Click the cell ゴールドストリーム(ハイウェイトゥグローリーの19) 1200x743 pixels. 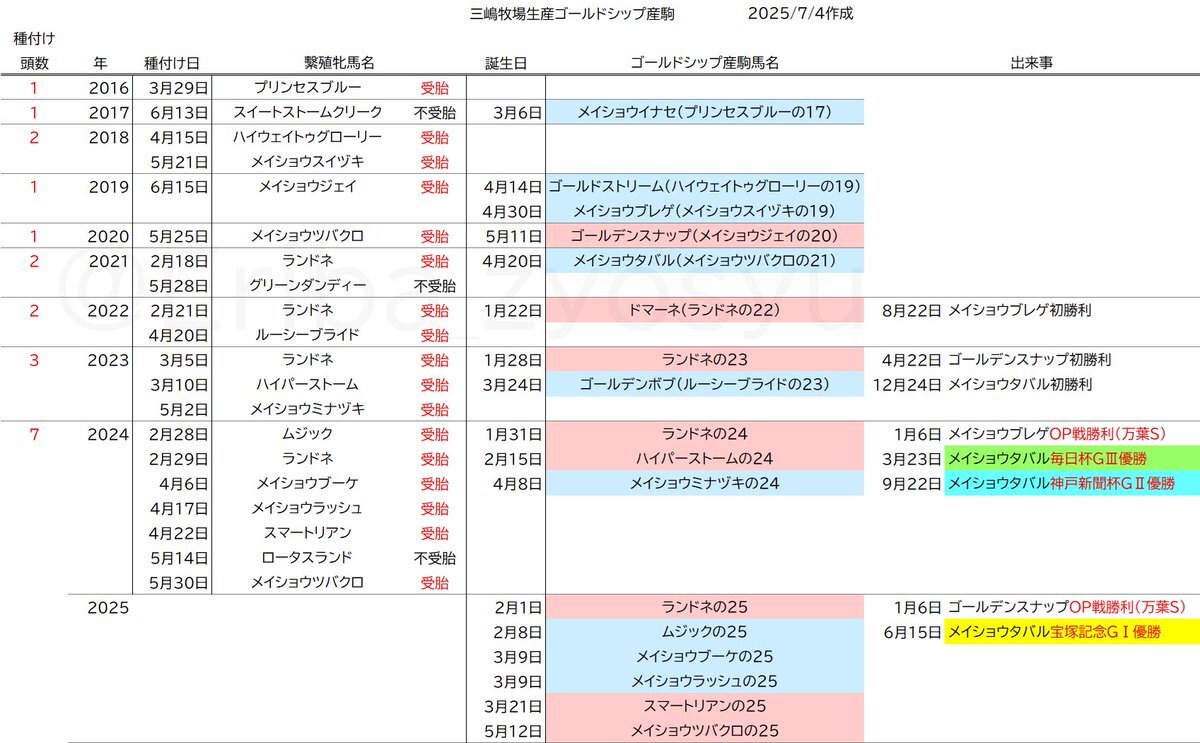point(704,187)
